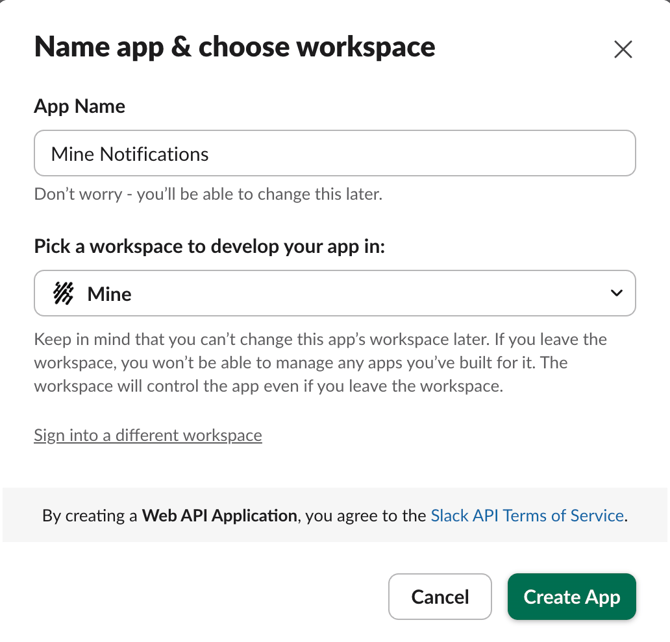Screen dimensions: 670x642
Task: Click the Mine workspace logo icon
Action: [x=63, y=293]
